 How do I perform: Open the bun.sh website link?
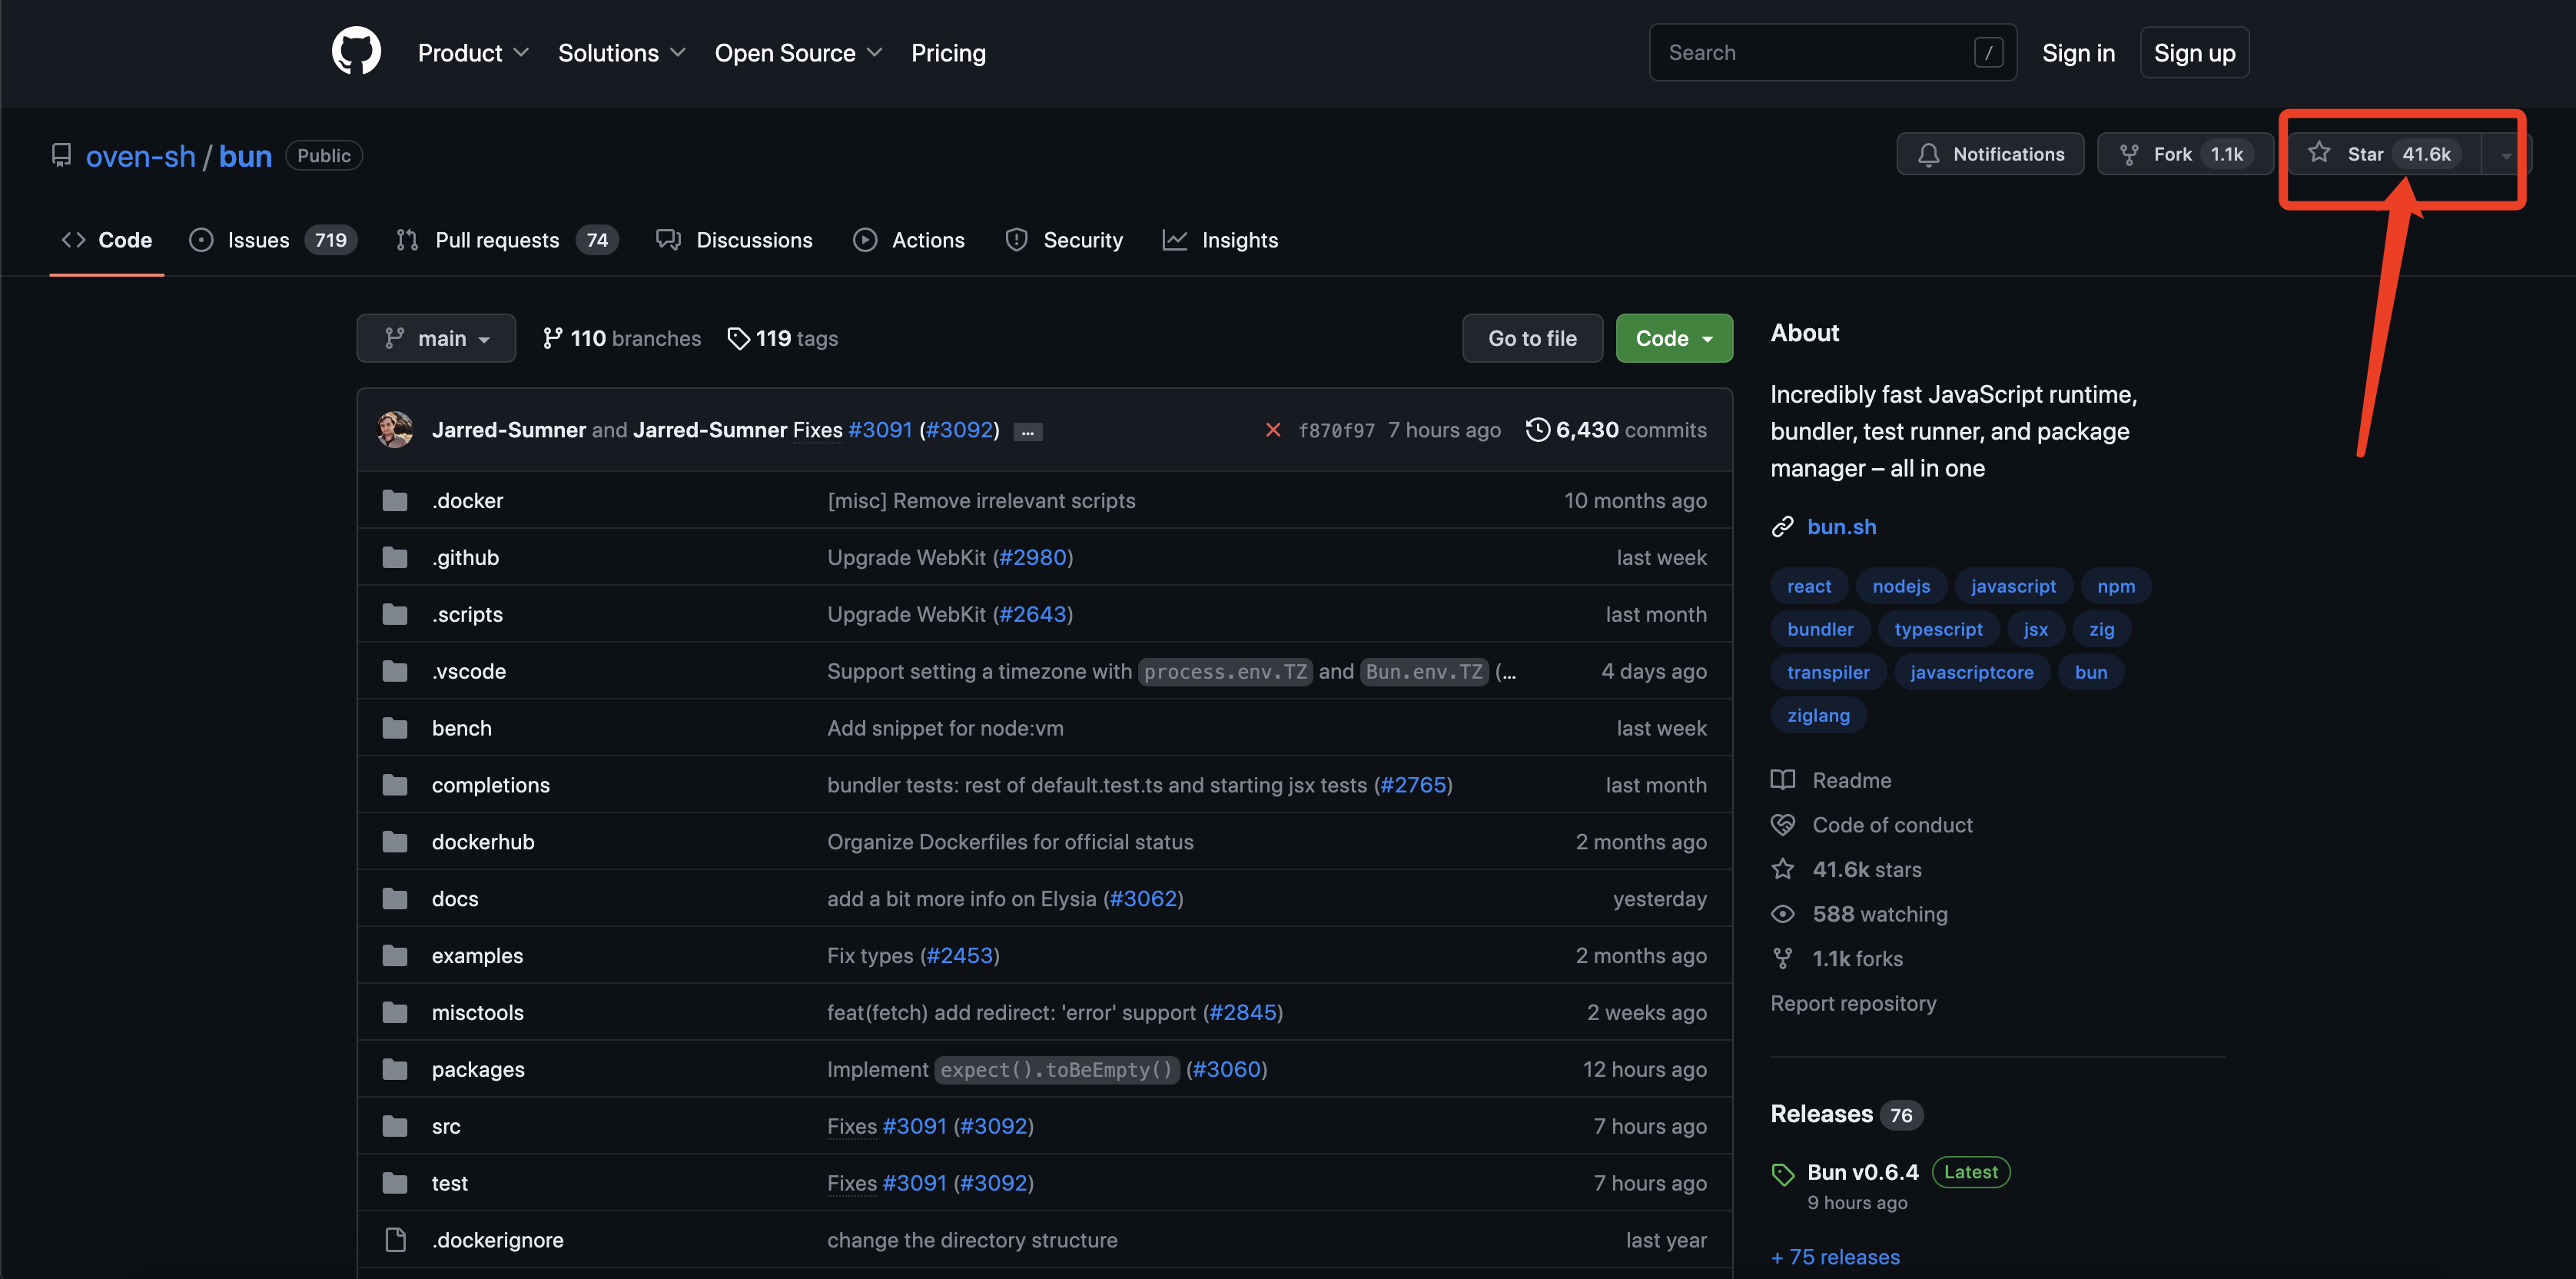[x=1841, y=527]
